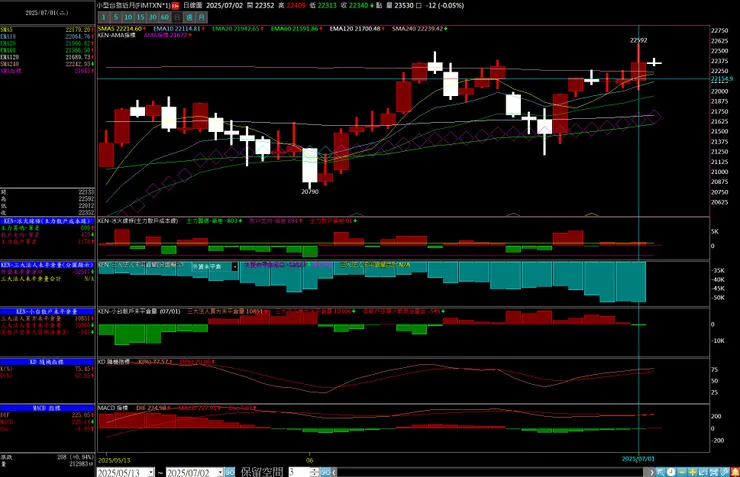Click the 保留空間 value field
This screenshot has width=740, height=477.
[x=299, y=472]
